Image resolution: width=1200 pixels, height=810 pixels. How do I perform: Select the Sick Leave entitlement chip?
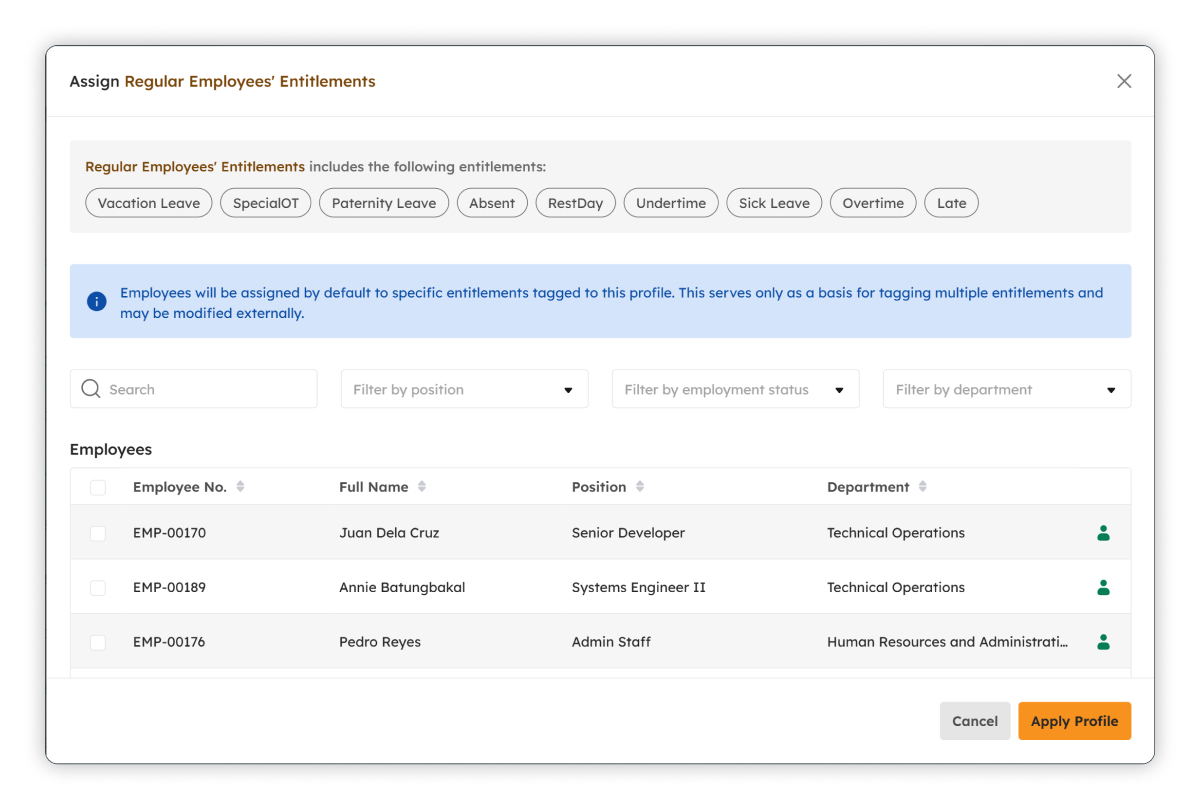(775, 203)
